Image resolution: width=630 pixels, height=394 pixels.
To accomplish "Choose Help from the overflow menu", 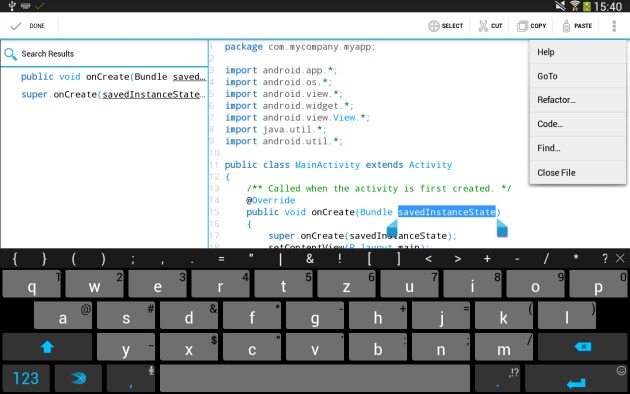I will (x=578, y=52).
